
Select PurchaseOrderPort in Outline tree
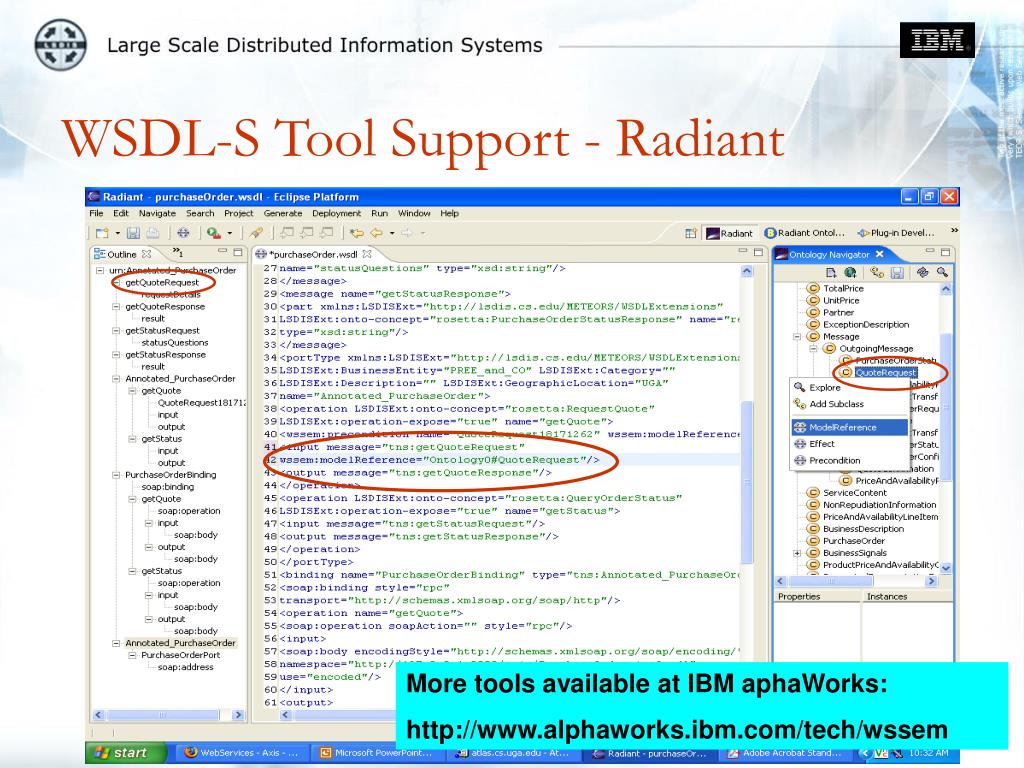181,655
